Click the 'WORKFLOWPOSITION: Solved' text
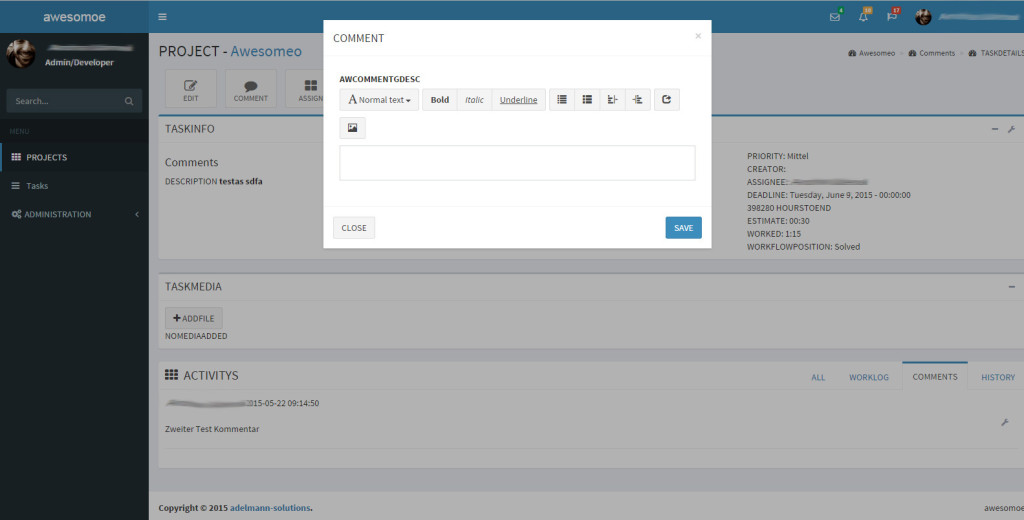Viewport: 1024px width, 520px height. pyautogui.click(x=804, y=247)
